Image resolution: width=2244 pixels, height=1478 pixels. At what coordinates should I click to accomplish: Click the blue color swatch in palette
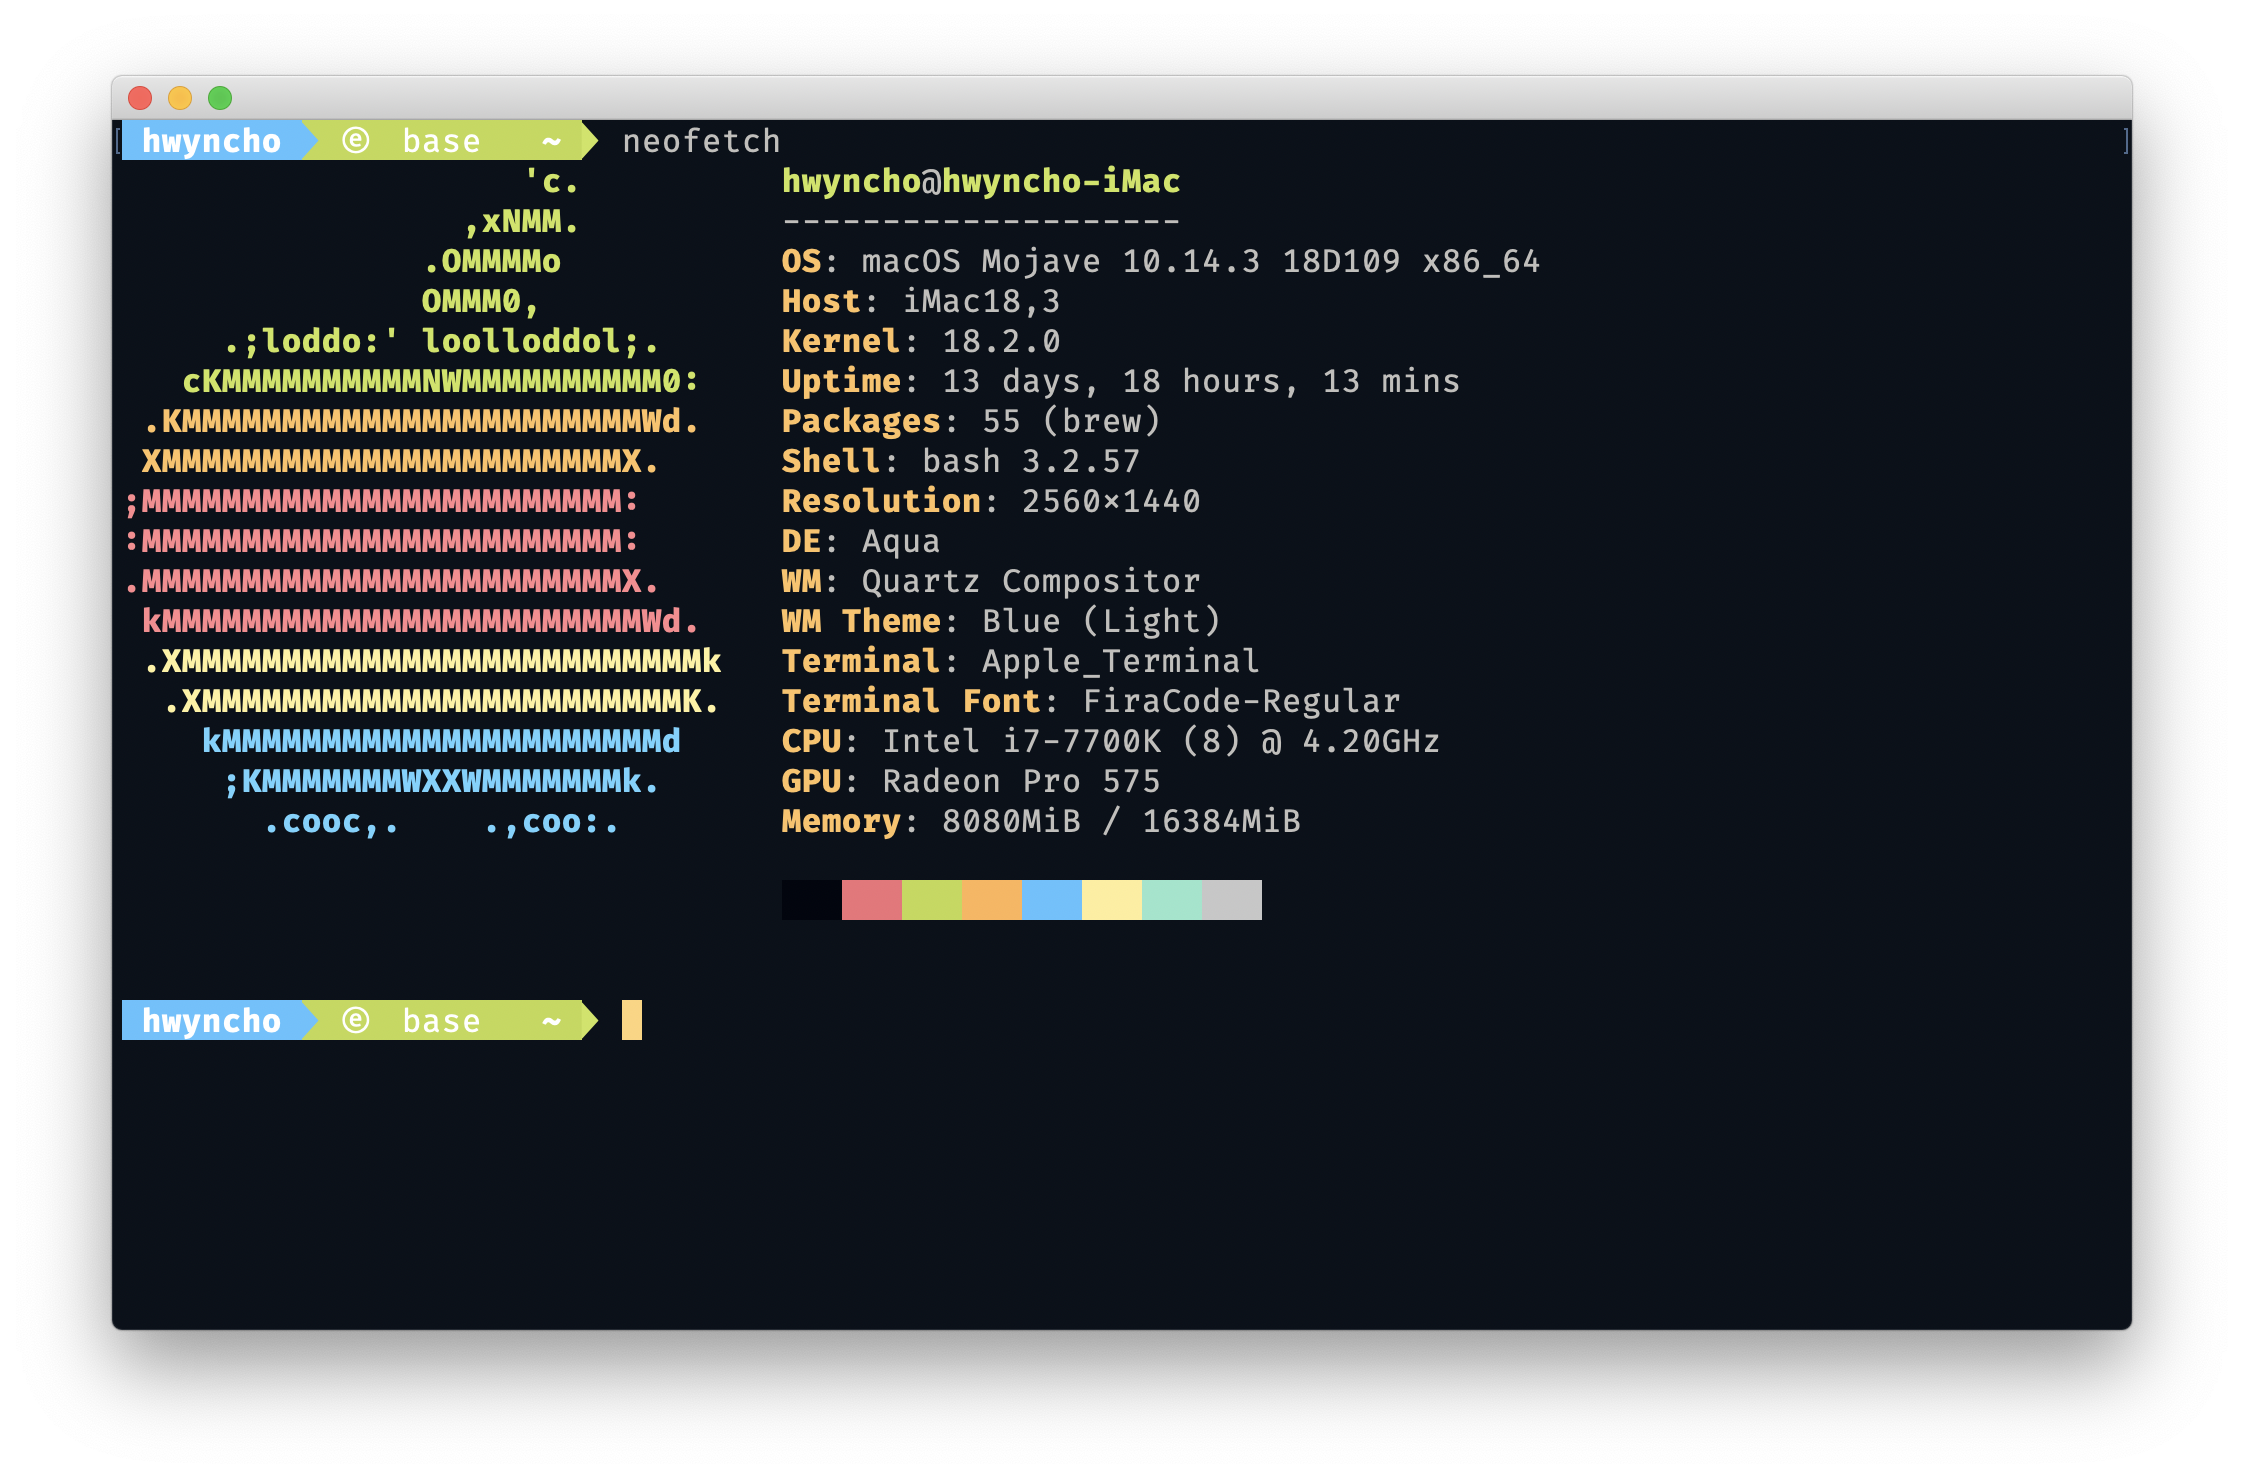(x=1051, y=900)
